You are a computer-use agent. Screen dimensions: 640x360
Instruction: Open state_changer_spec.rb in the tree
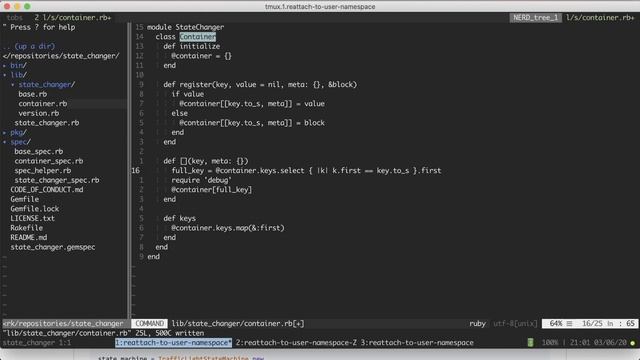point(57,180)
